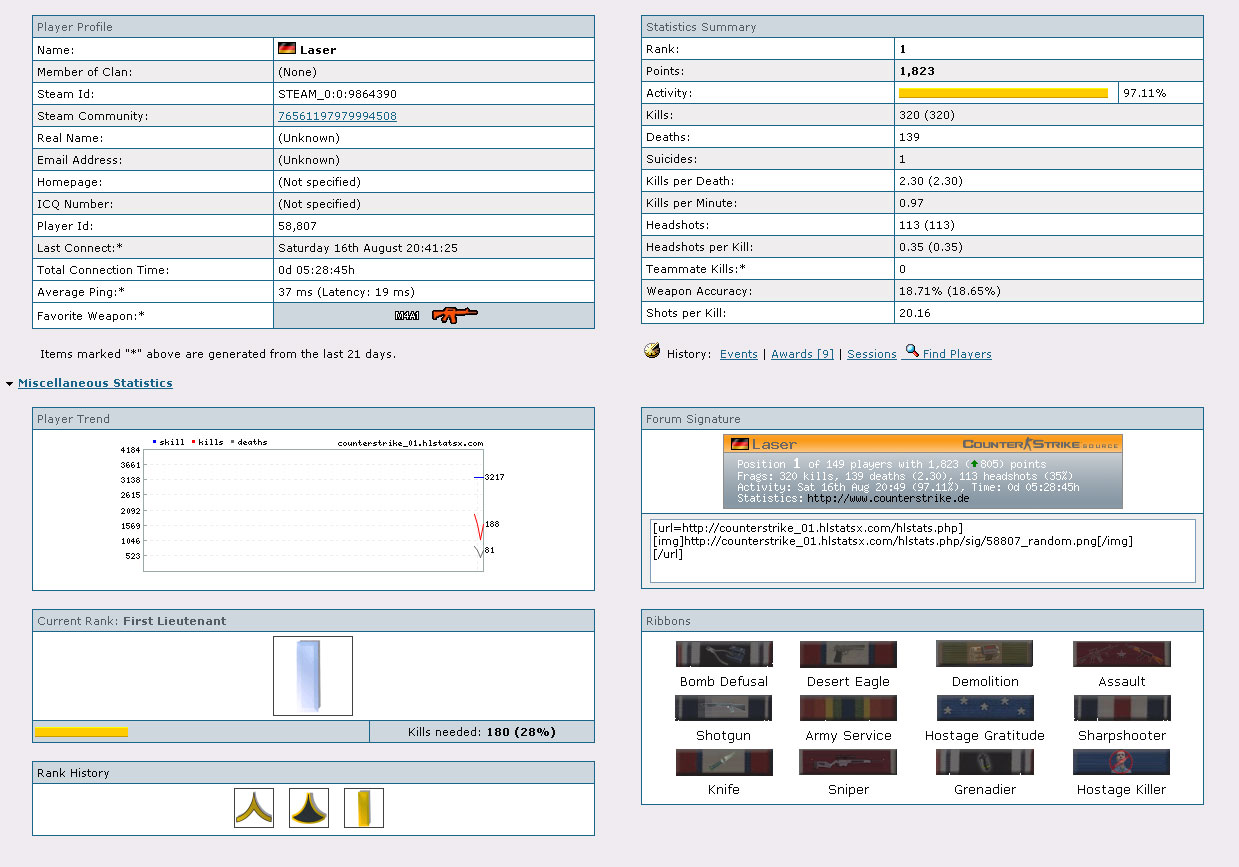Open the Events history link
The width and height of the screenshot is (1239, 867).
click(x=738, y=354)
